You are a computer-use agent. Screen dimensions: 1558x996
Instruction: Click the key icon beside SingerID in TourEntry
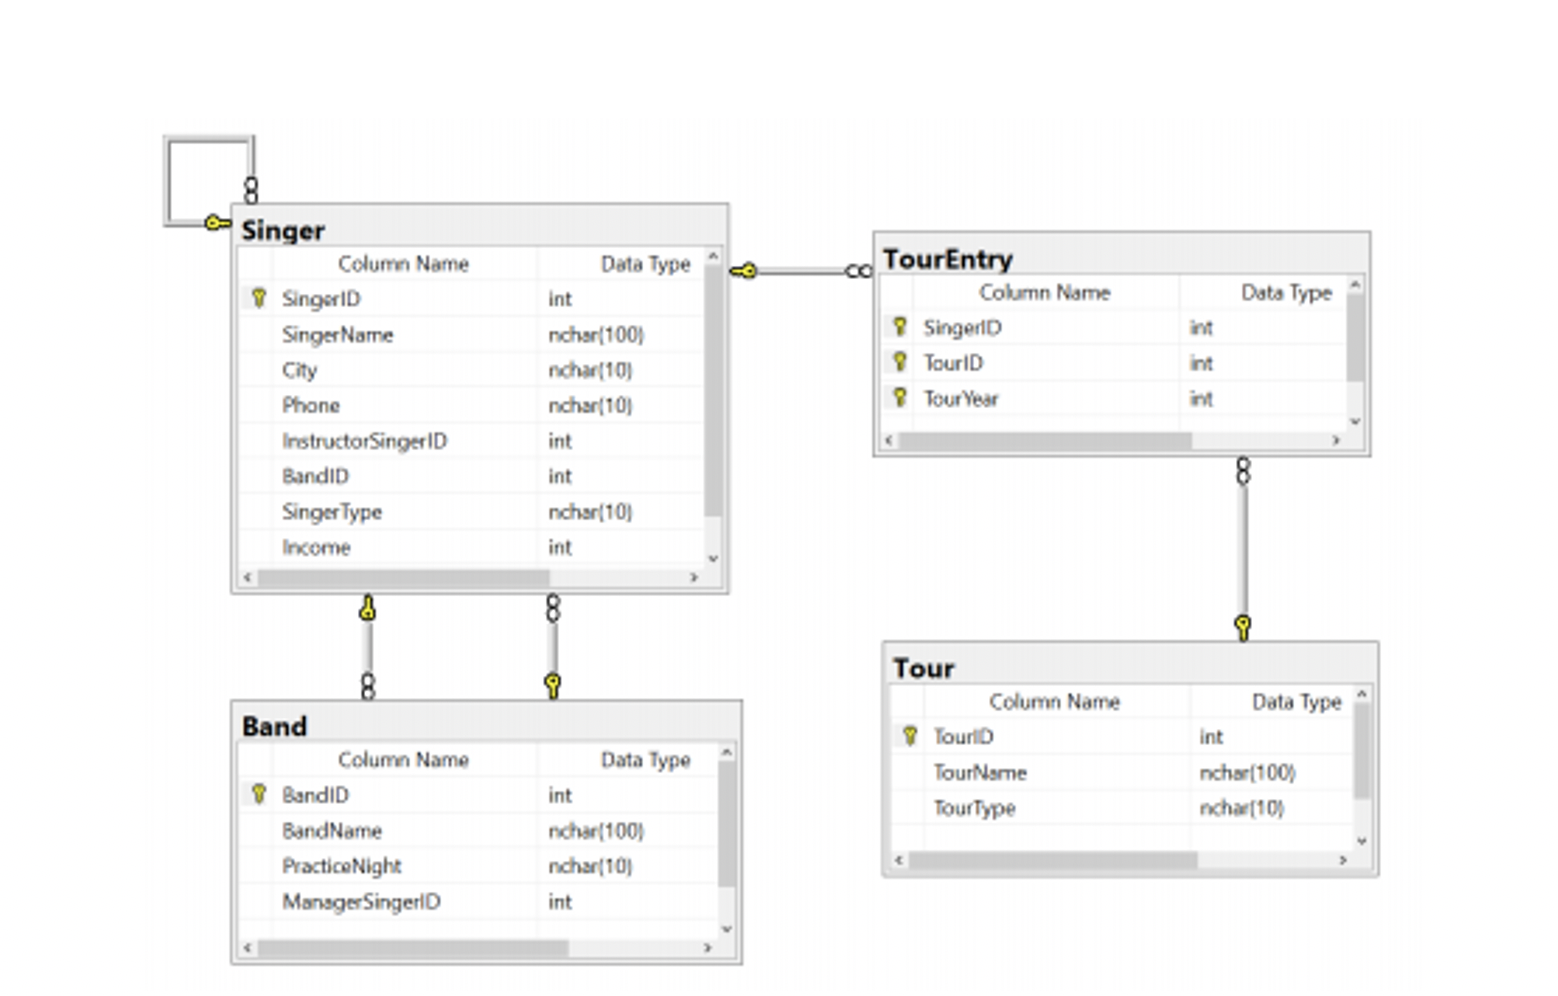pos(900,327)
